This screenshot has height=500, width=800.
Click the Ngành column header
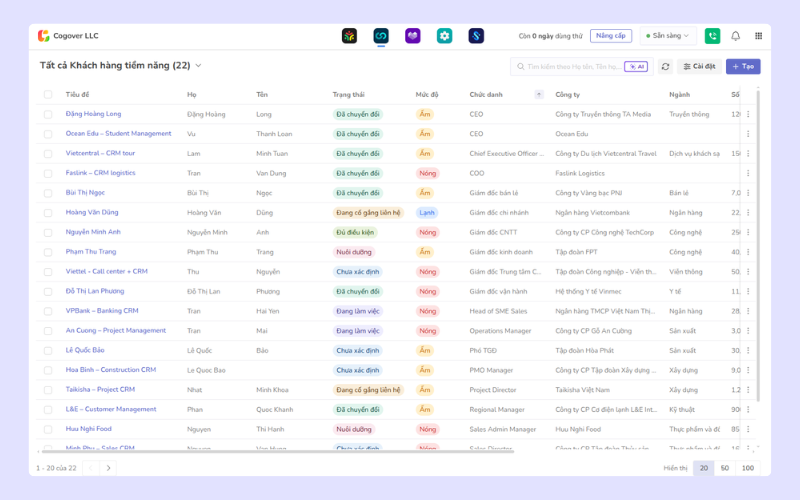679,94
